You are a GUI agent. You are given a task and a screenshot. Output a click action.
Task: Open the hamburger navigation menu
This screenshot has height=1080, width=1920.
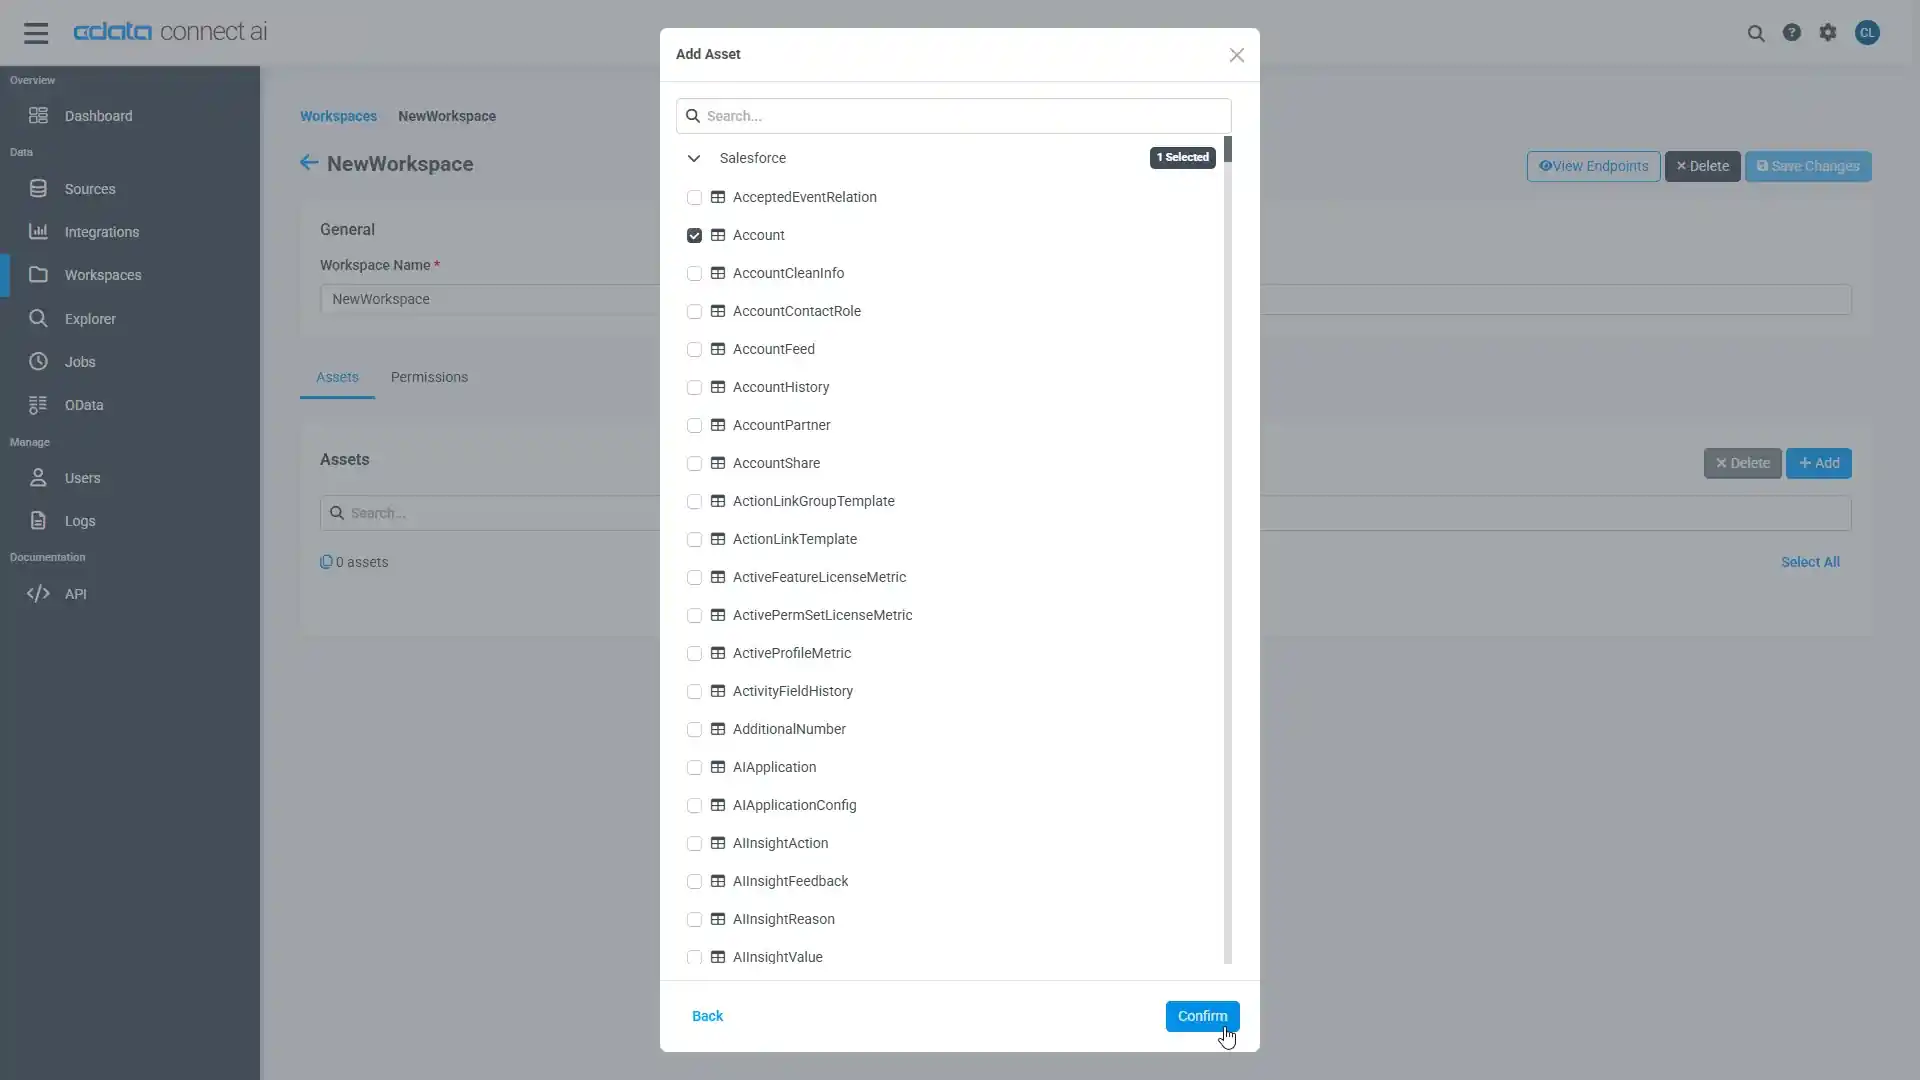[36, 33]
